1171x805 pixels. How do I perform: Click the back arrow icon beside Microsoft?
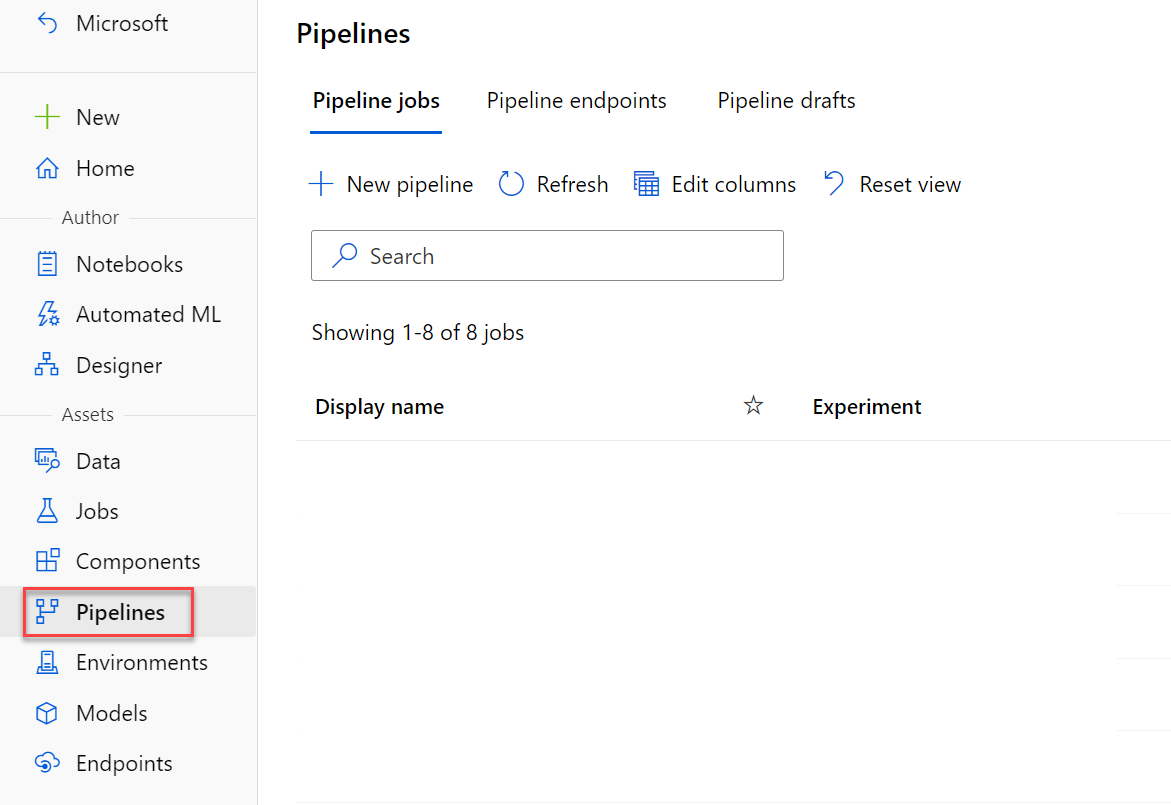(47, 24)
